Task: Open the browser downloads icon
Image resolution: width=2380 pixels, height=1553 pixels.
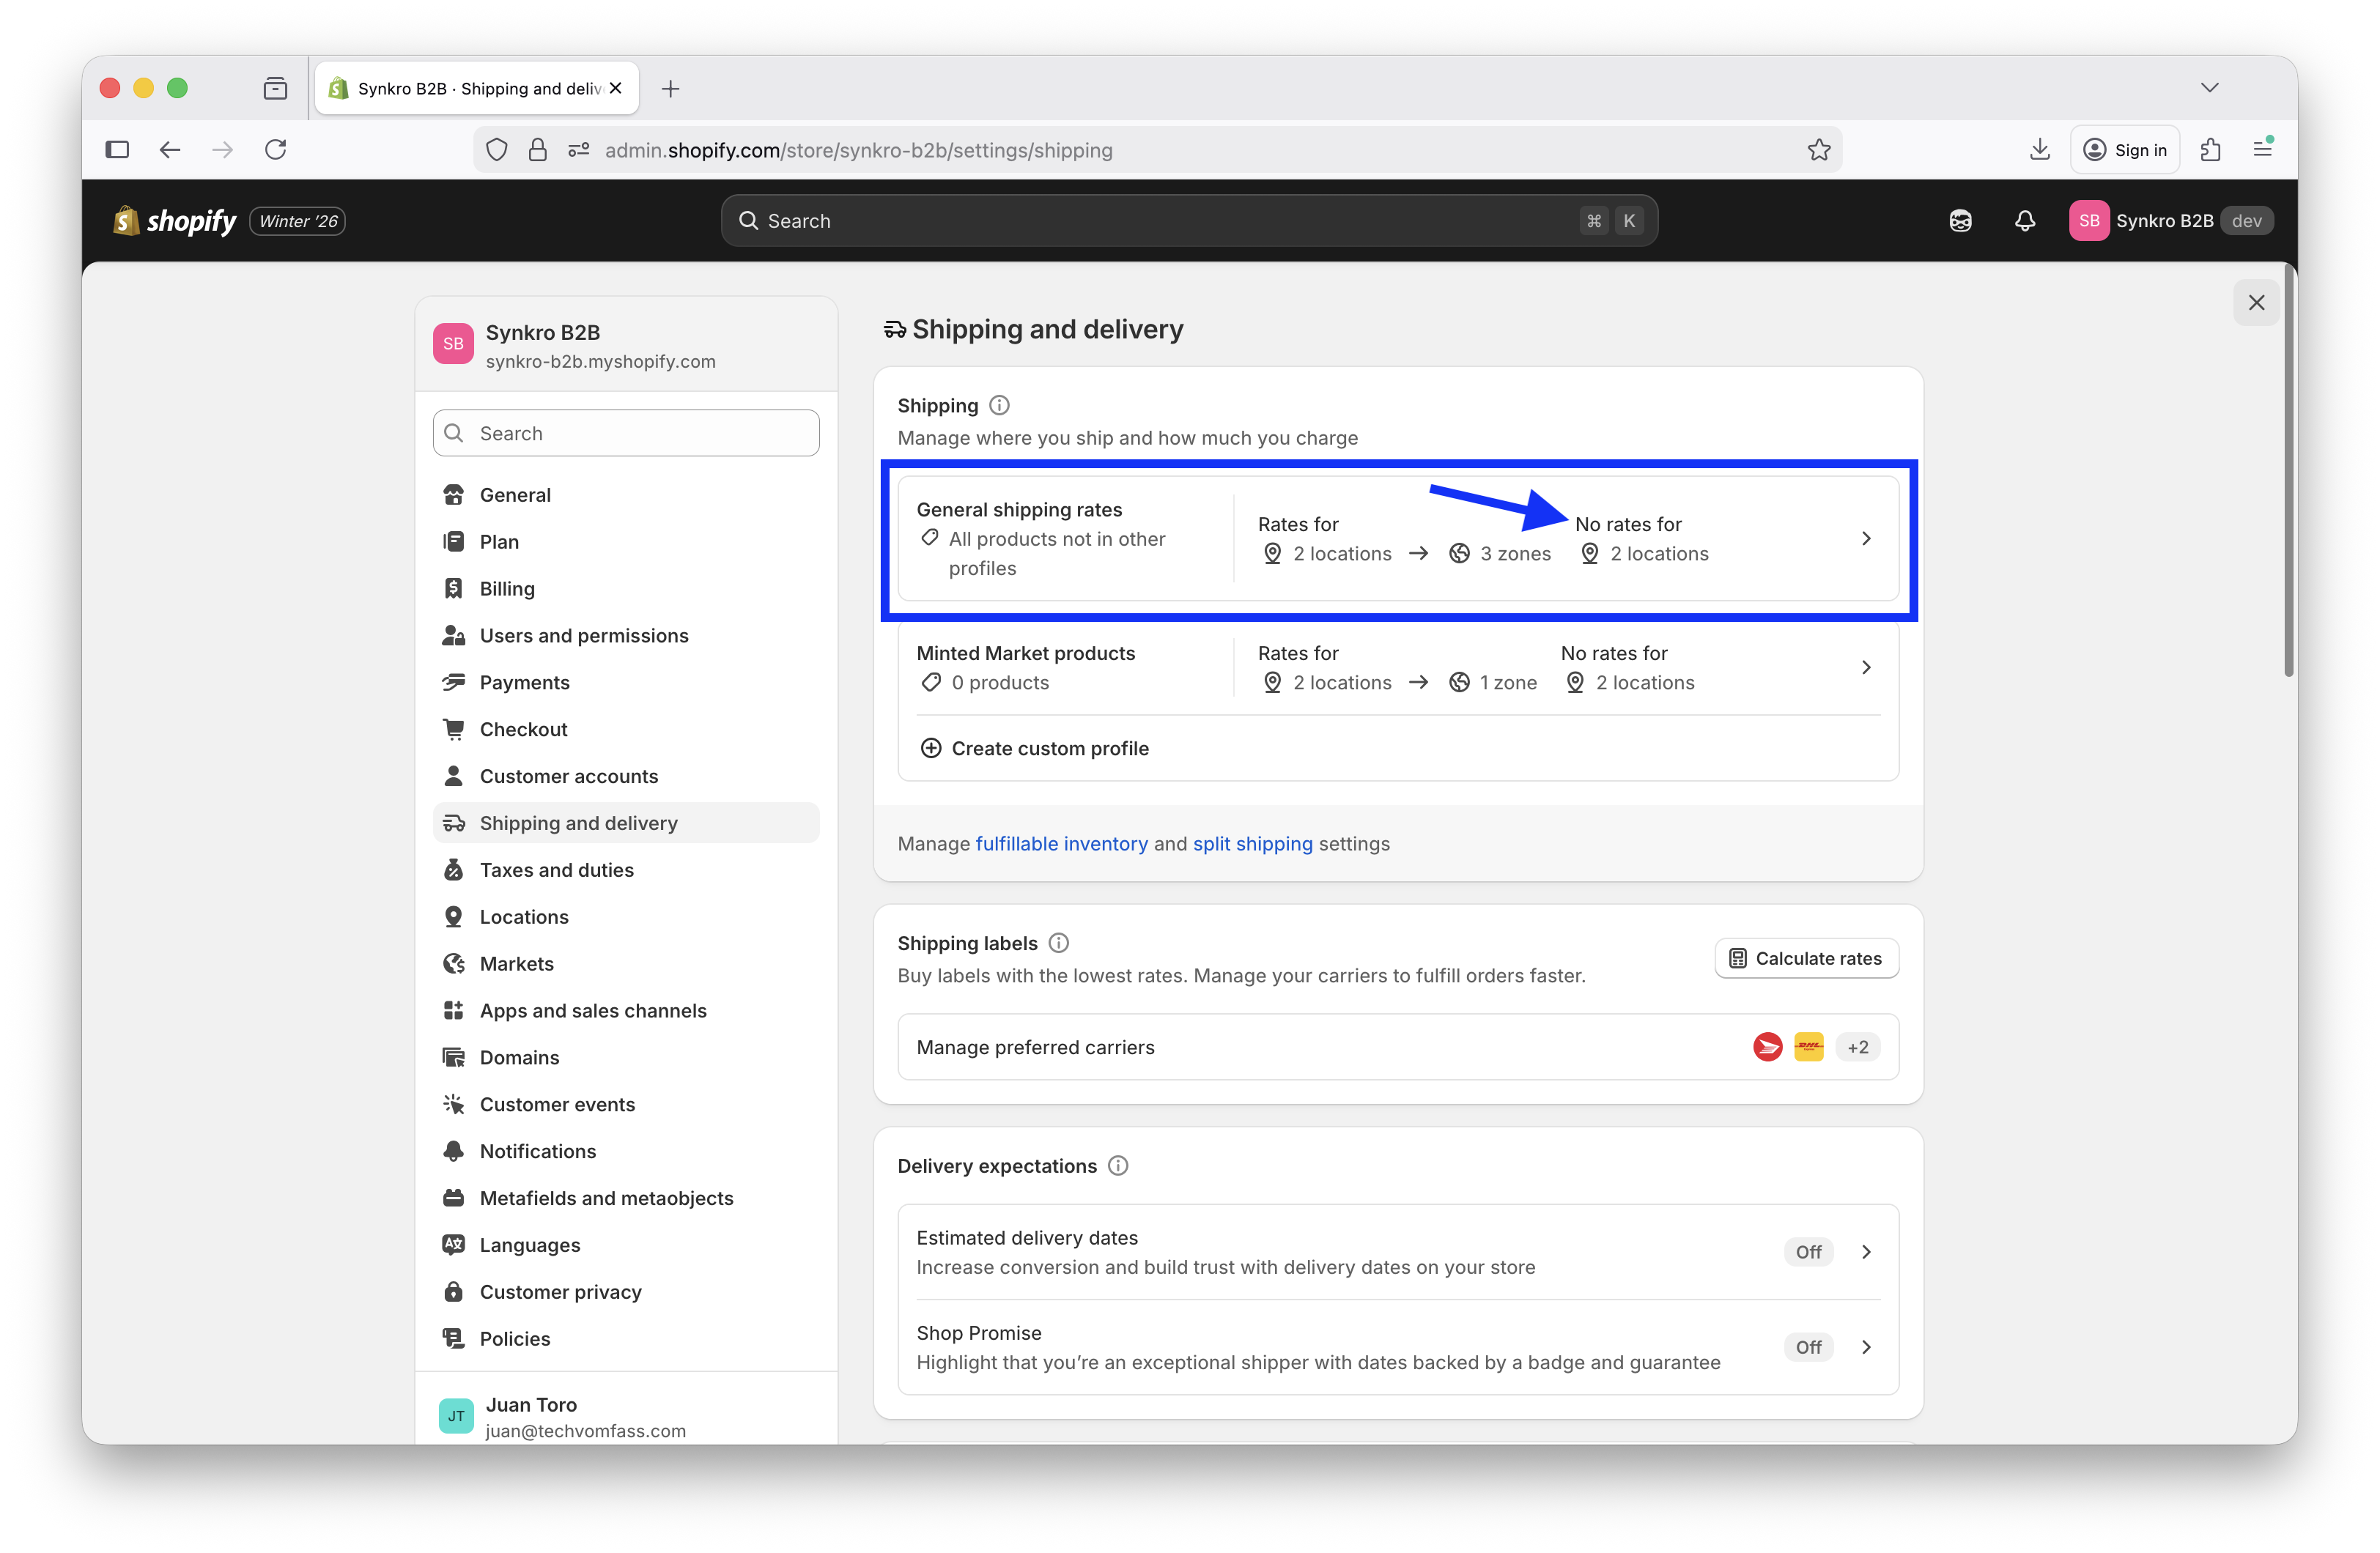Action: pos(2039,150)
